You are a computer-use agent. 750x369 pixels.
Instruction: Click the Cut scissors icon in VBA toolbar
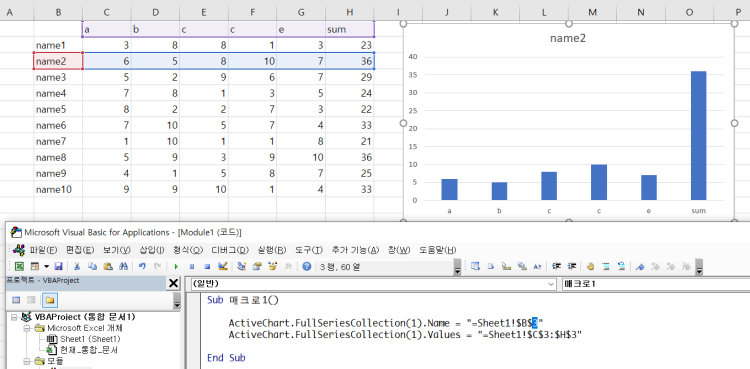[77, 266]
